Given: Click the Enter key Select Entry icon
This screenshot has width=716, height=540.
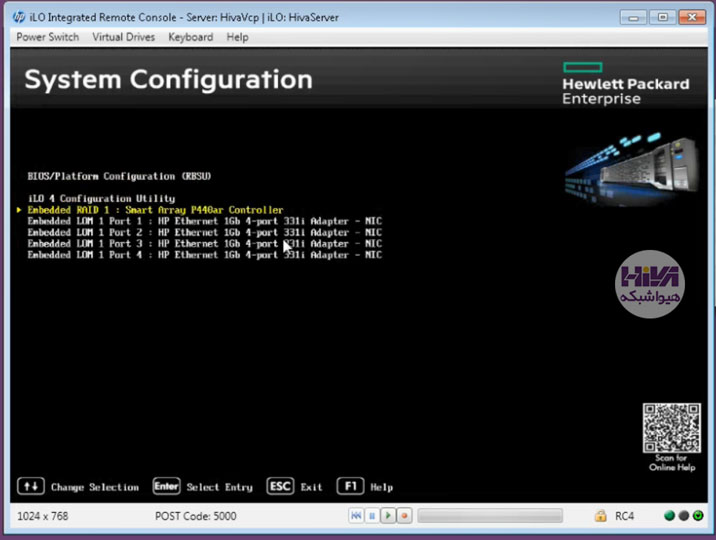Looking at the screenshot, I should 166,486.
